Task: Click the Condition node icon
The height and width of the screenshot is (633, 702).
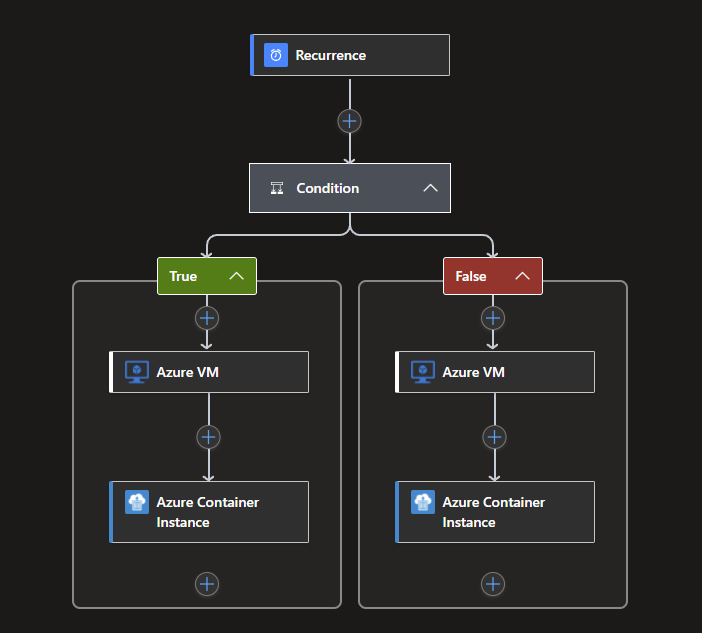Action: (x=277, y=188)
